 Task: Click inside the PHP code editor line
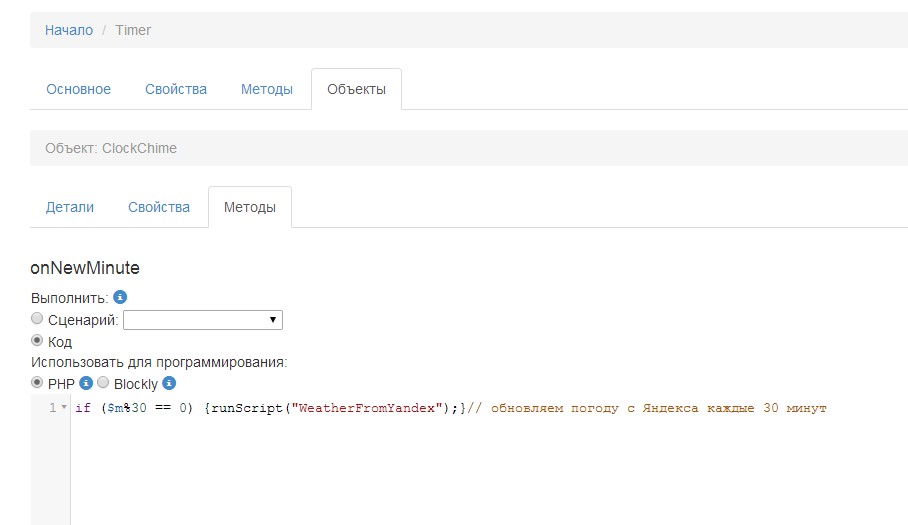coord(450,408)
